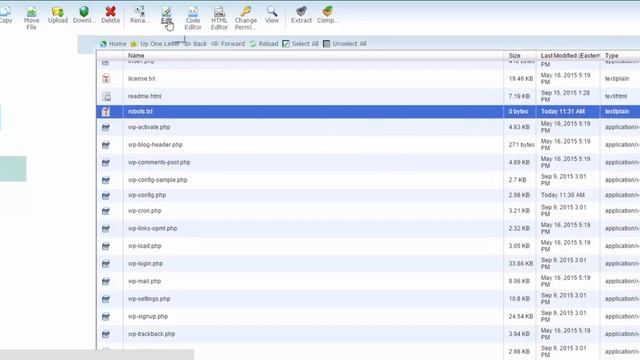Select wp-config-sample.php file
The width and height of the screenshot is (640, 360).
(x=158, y=180)
